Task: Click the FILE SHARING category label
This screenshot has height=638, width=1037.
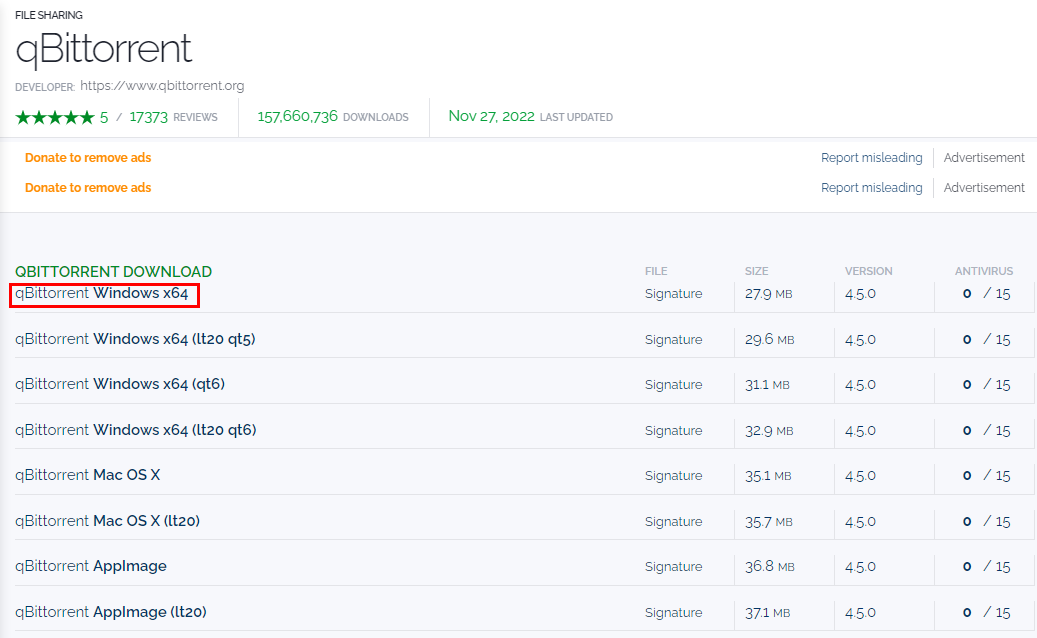Action: point(49,15)
